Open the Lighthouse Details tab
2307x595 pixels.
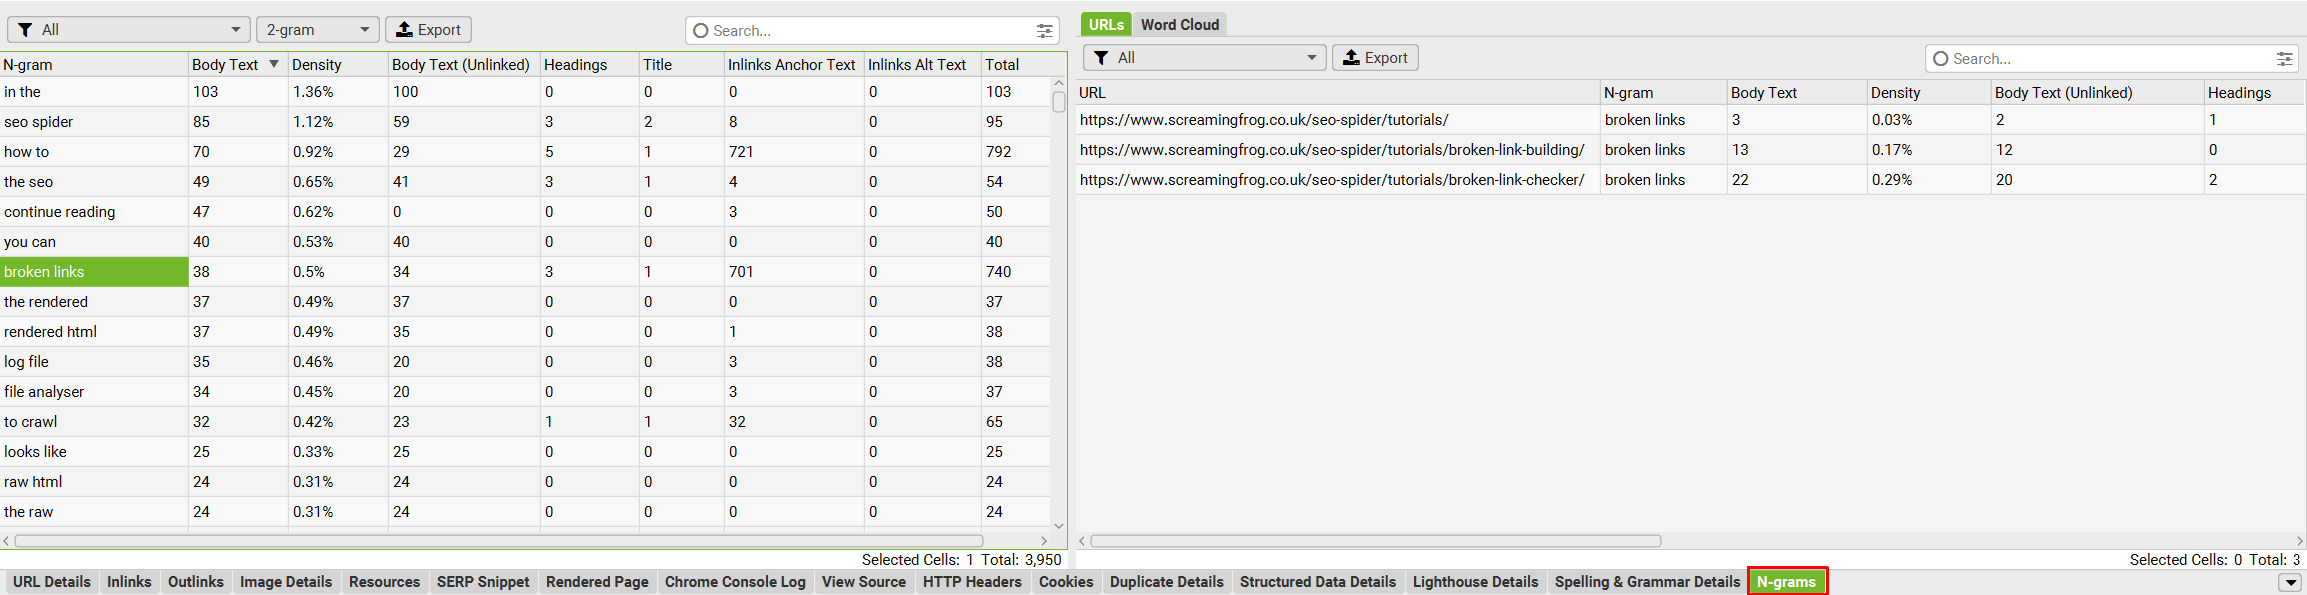click(1474, 582)
